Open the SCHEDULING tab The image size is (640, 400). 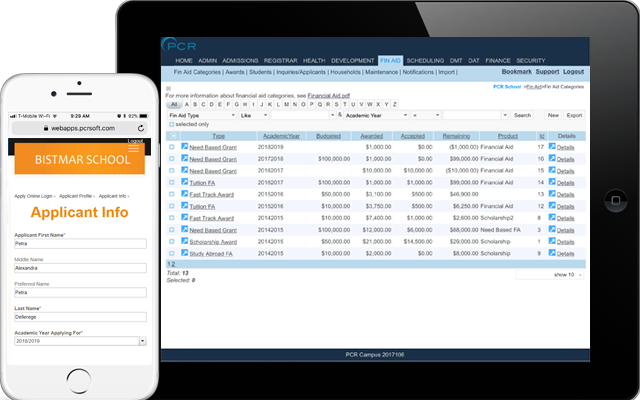pos(425,60)
